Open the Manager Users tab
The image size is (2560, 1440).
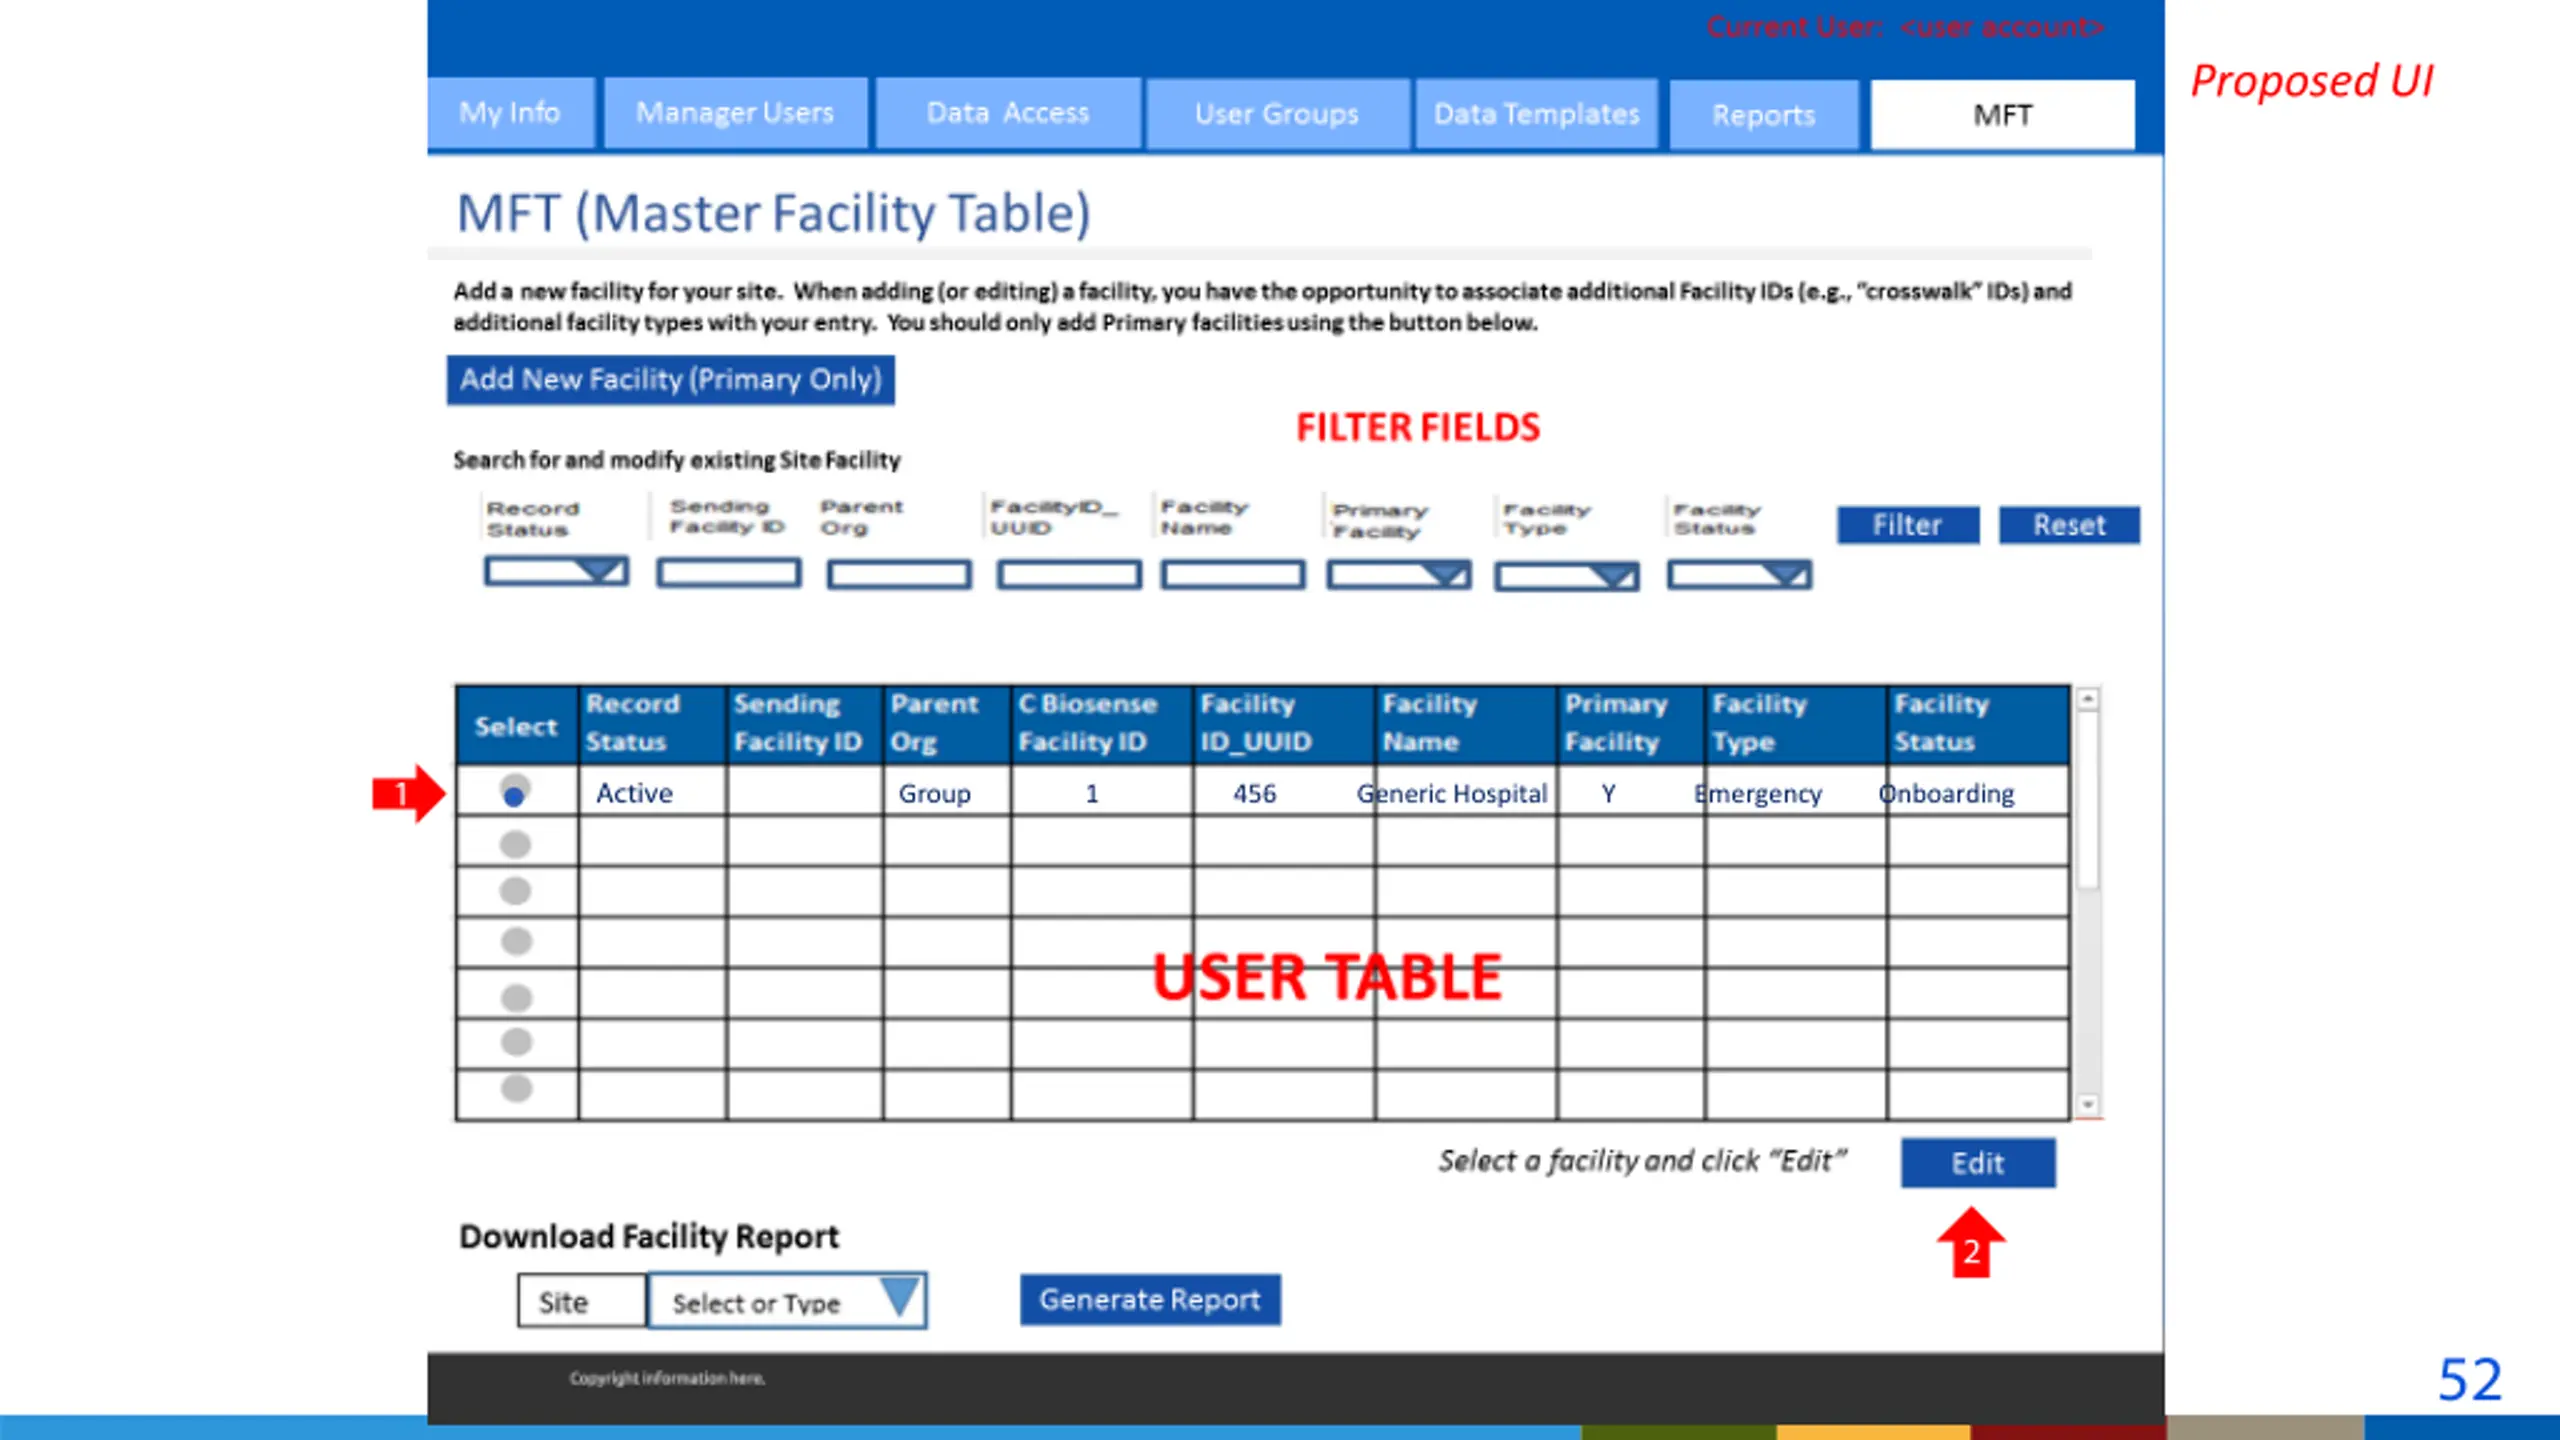734,113
